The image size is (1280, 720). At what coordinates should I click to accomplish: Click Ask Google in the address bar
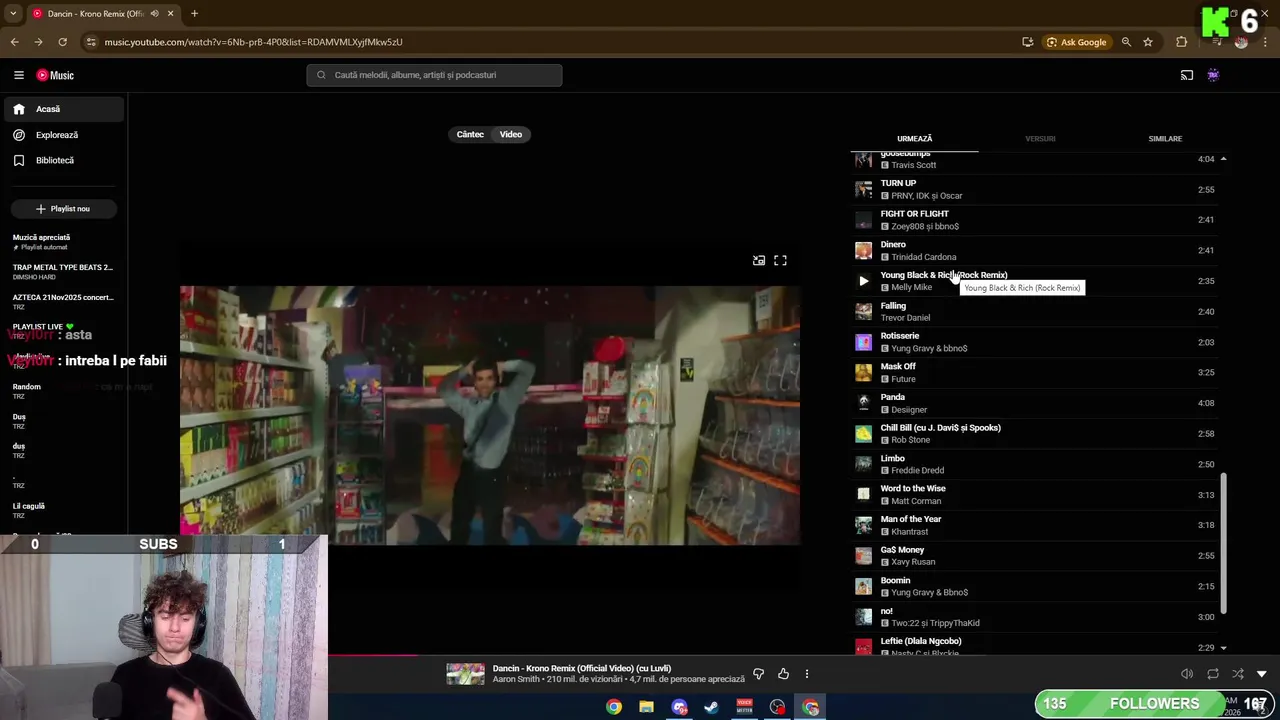(1077, 42)
